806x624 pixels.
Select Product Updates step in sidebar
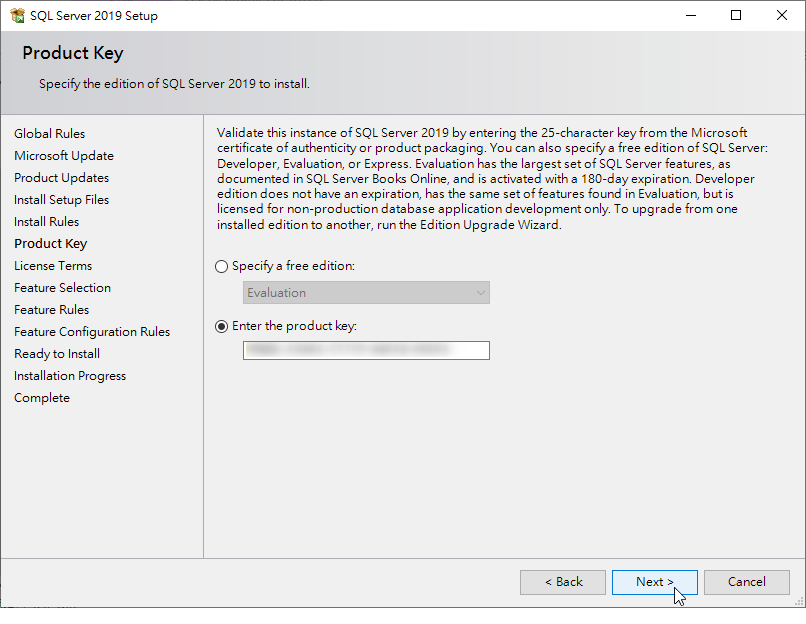(62, 178)
